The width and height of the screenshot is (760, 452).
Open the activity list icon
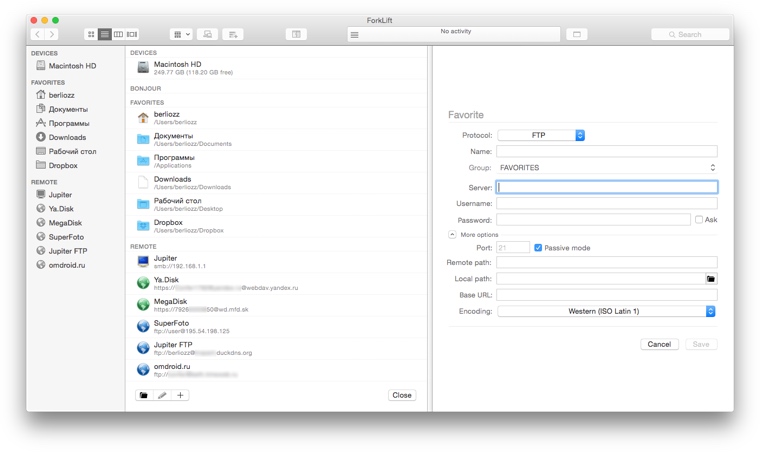355,35
